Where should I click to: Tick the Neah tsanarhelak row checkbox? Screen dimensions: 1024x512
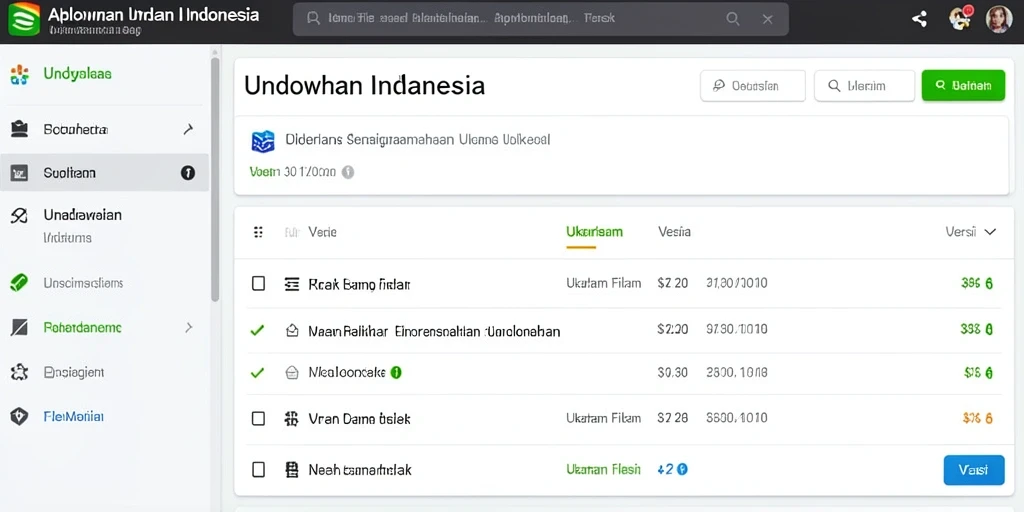[x=259, y=469]
